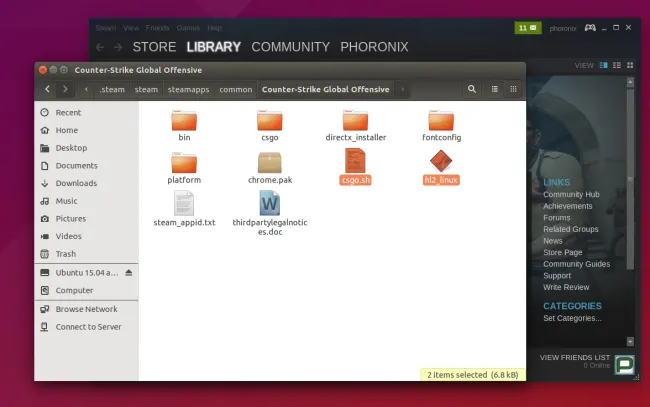The height and width of the screenshot is (407, 650).
Task: Open Support link in Steam
Action: pos(557,276)
